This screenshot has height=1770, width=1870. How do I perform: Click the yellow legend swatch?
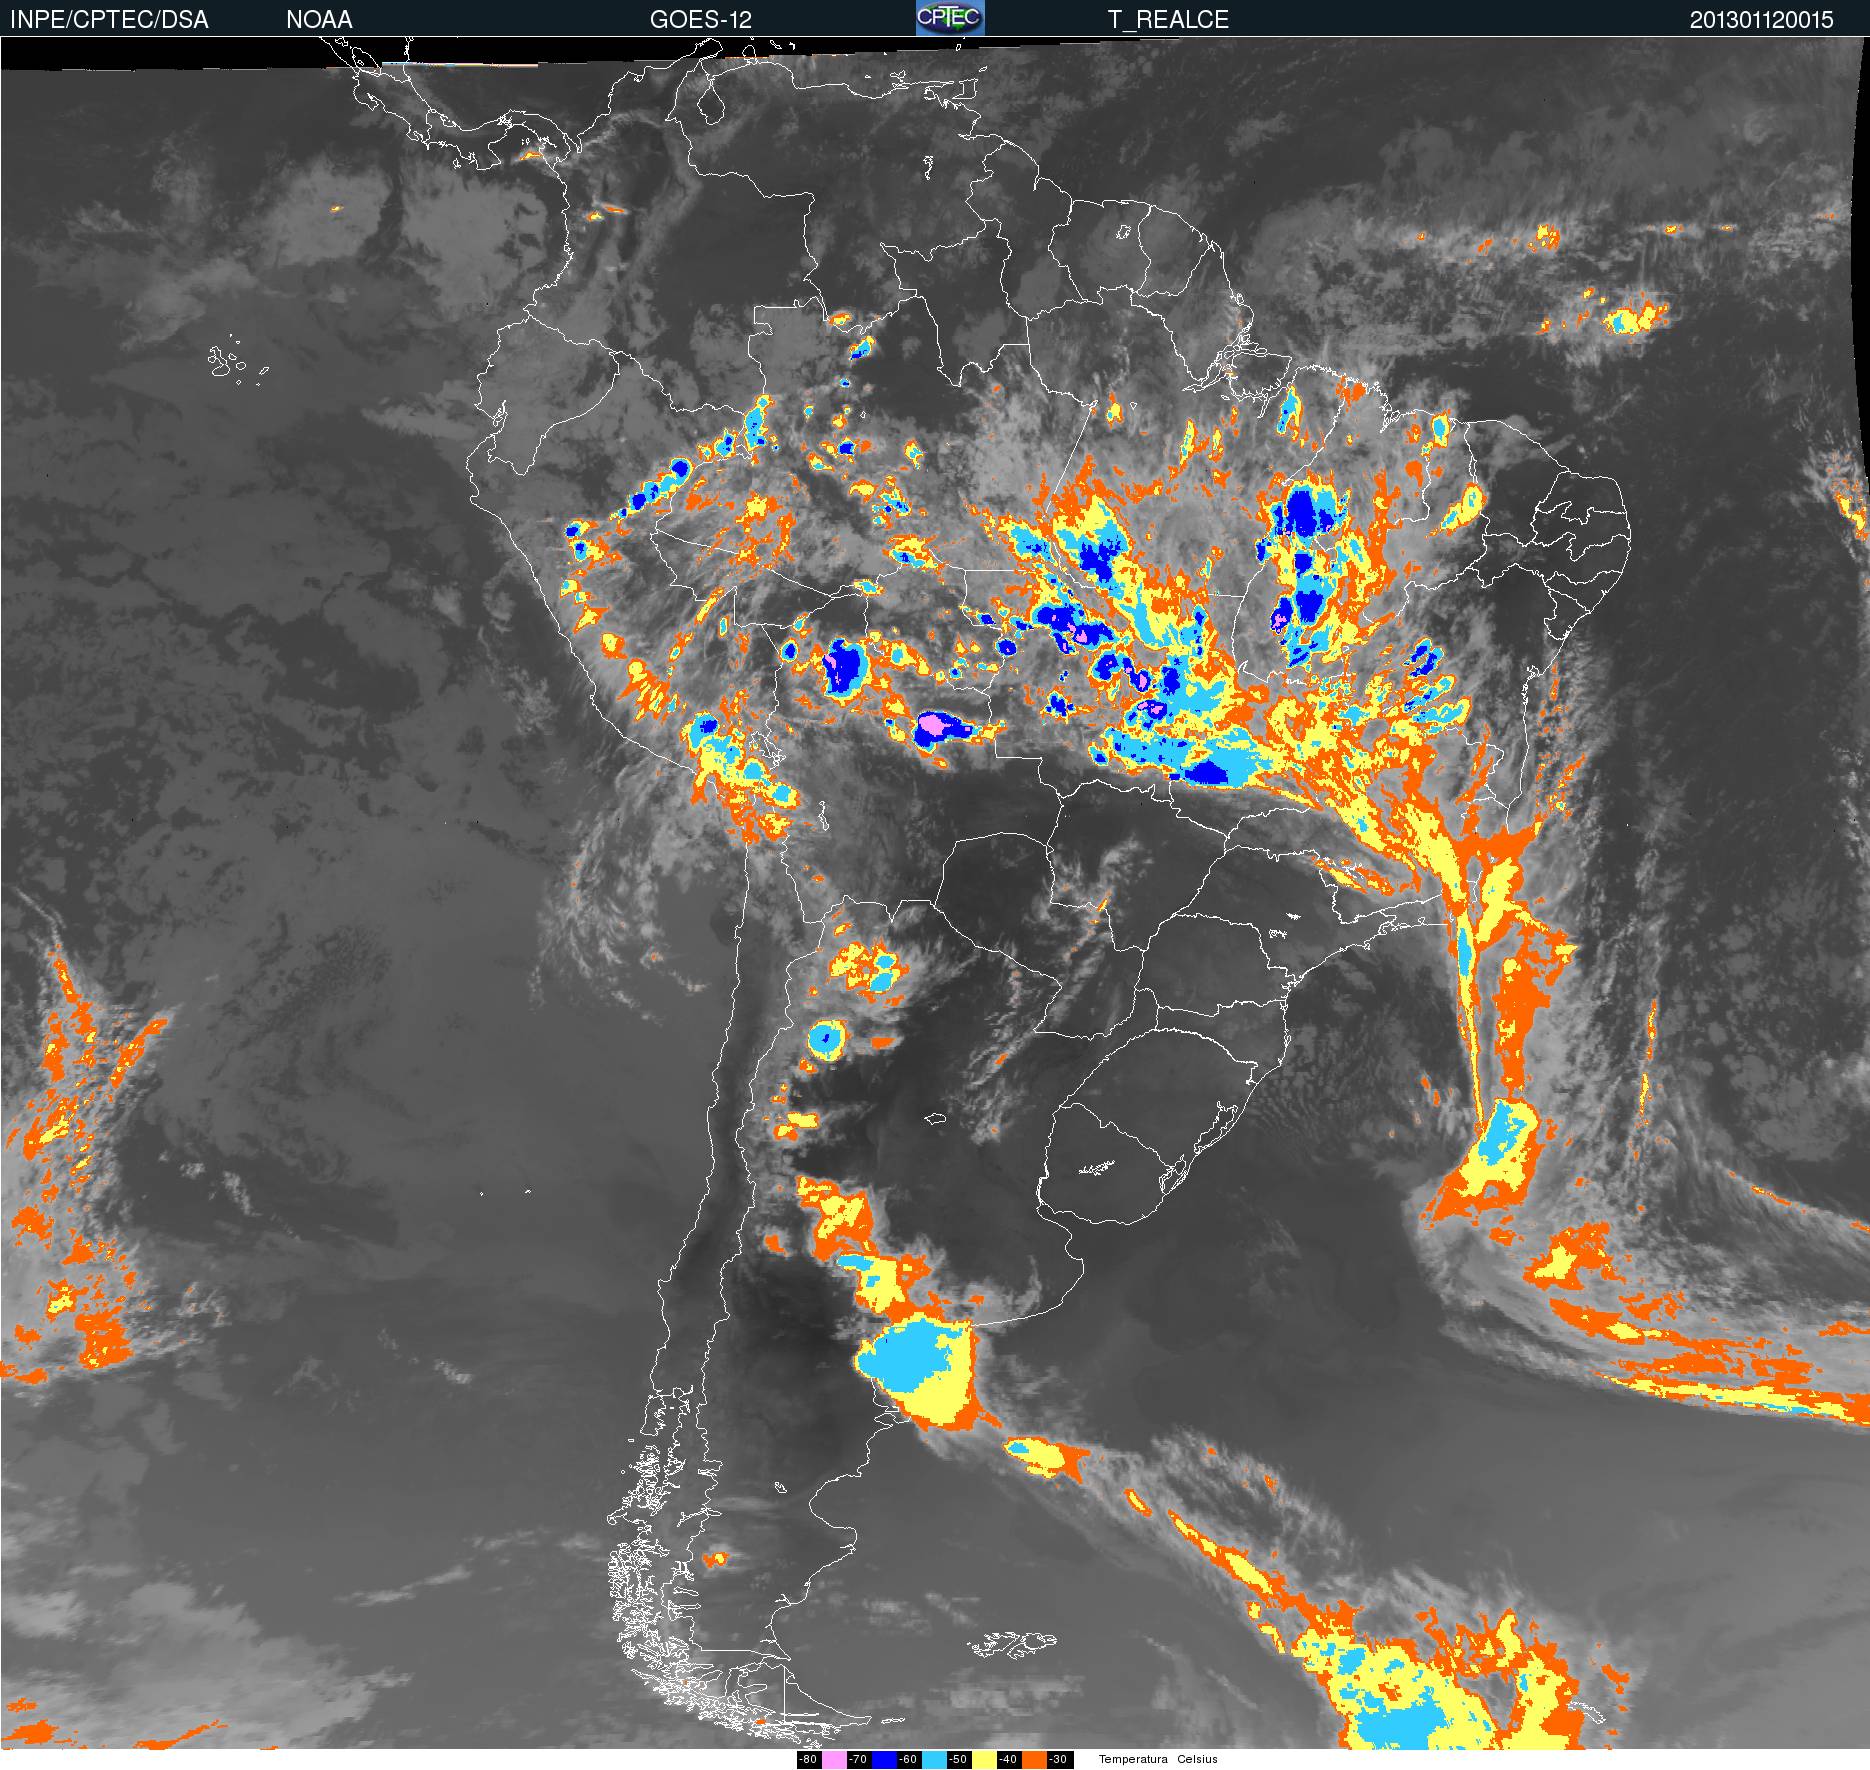984,1760
